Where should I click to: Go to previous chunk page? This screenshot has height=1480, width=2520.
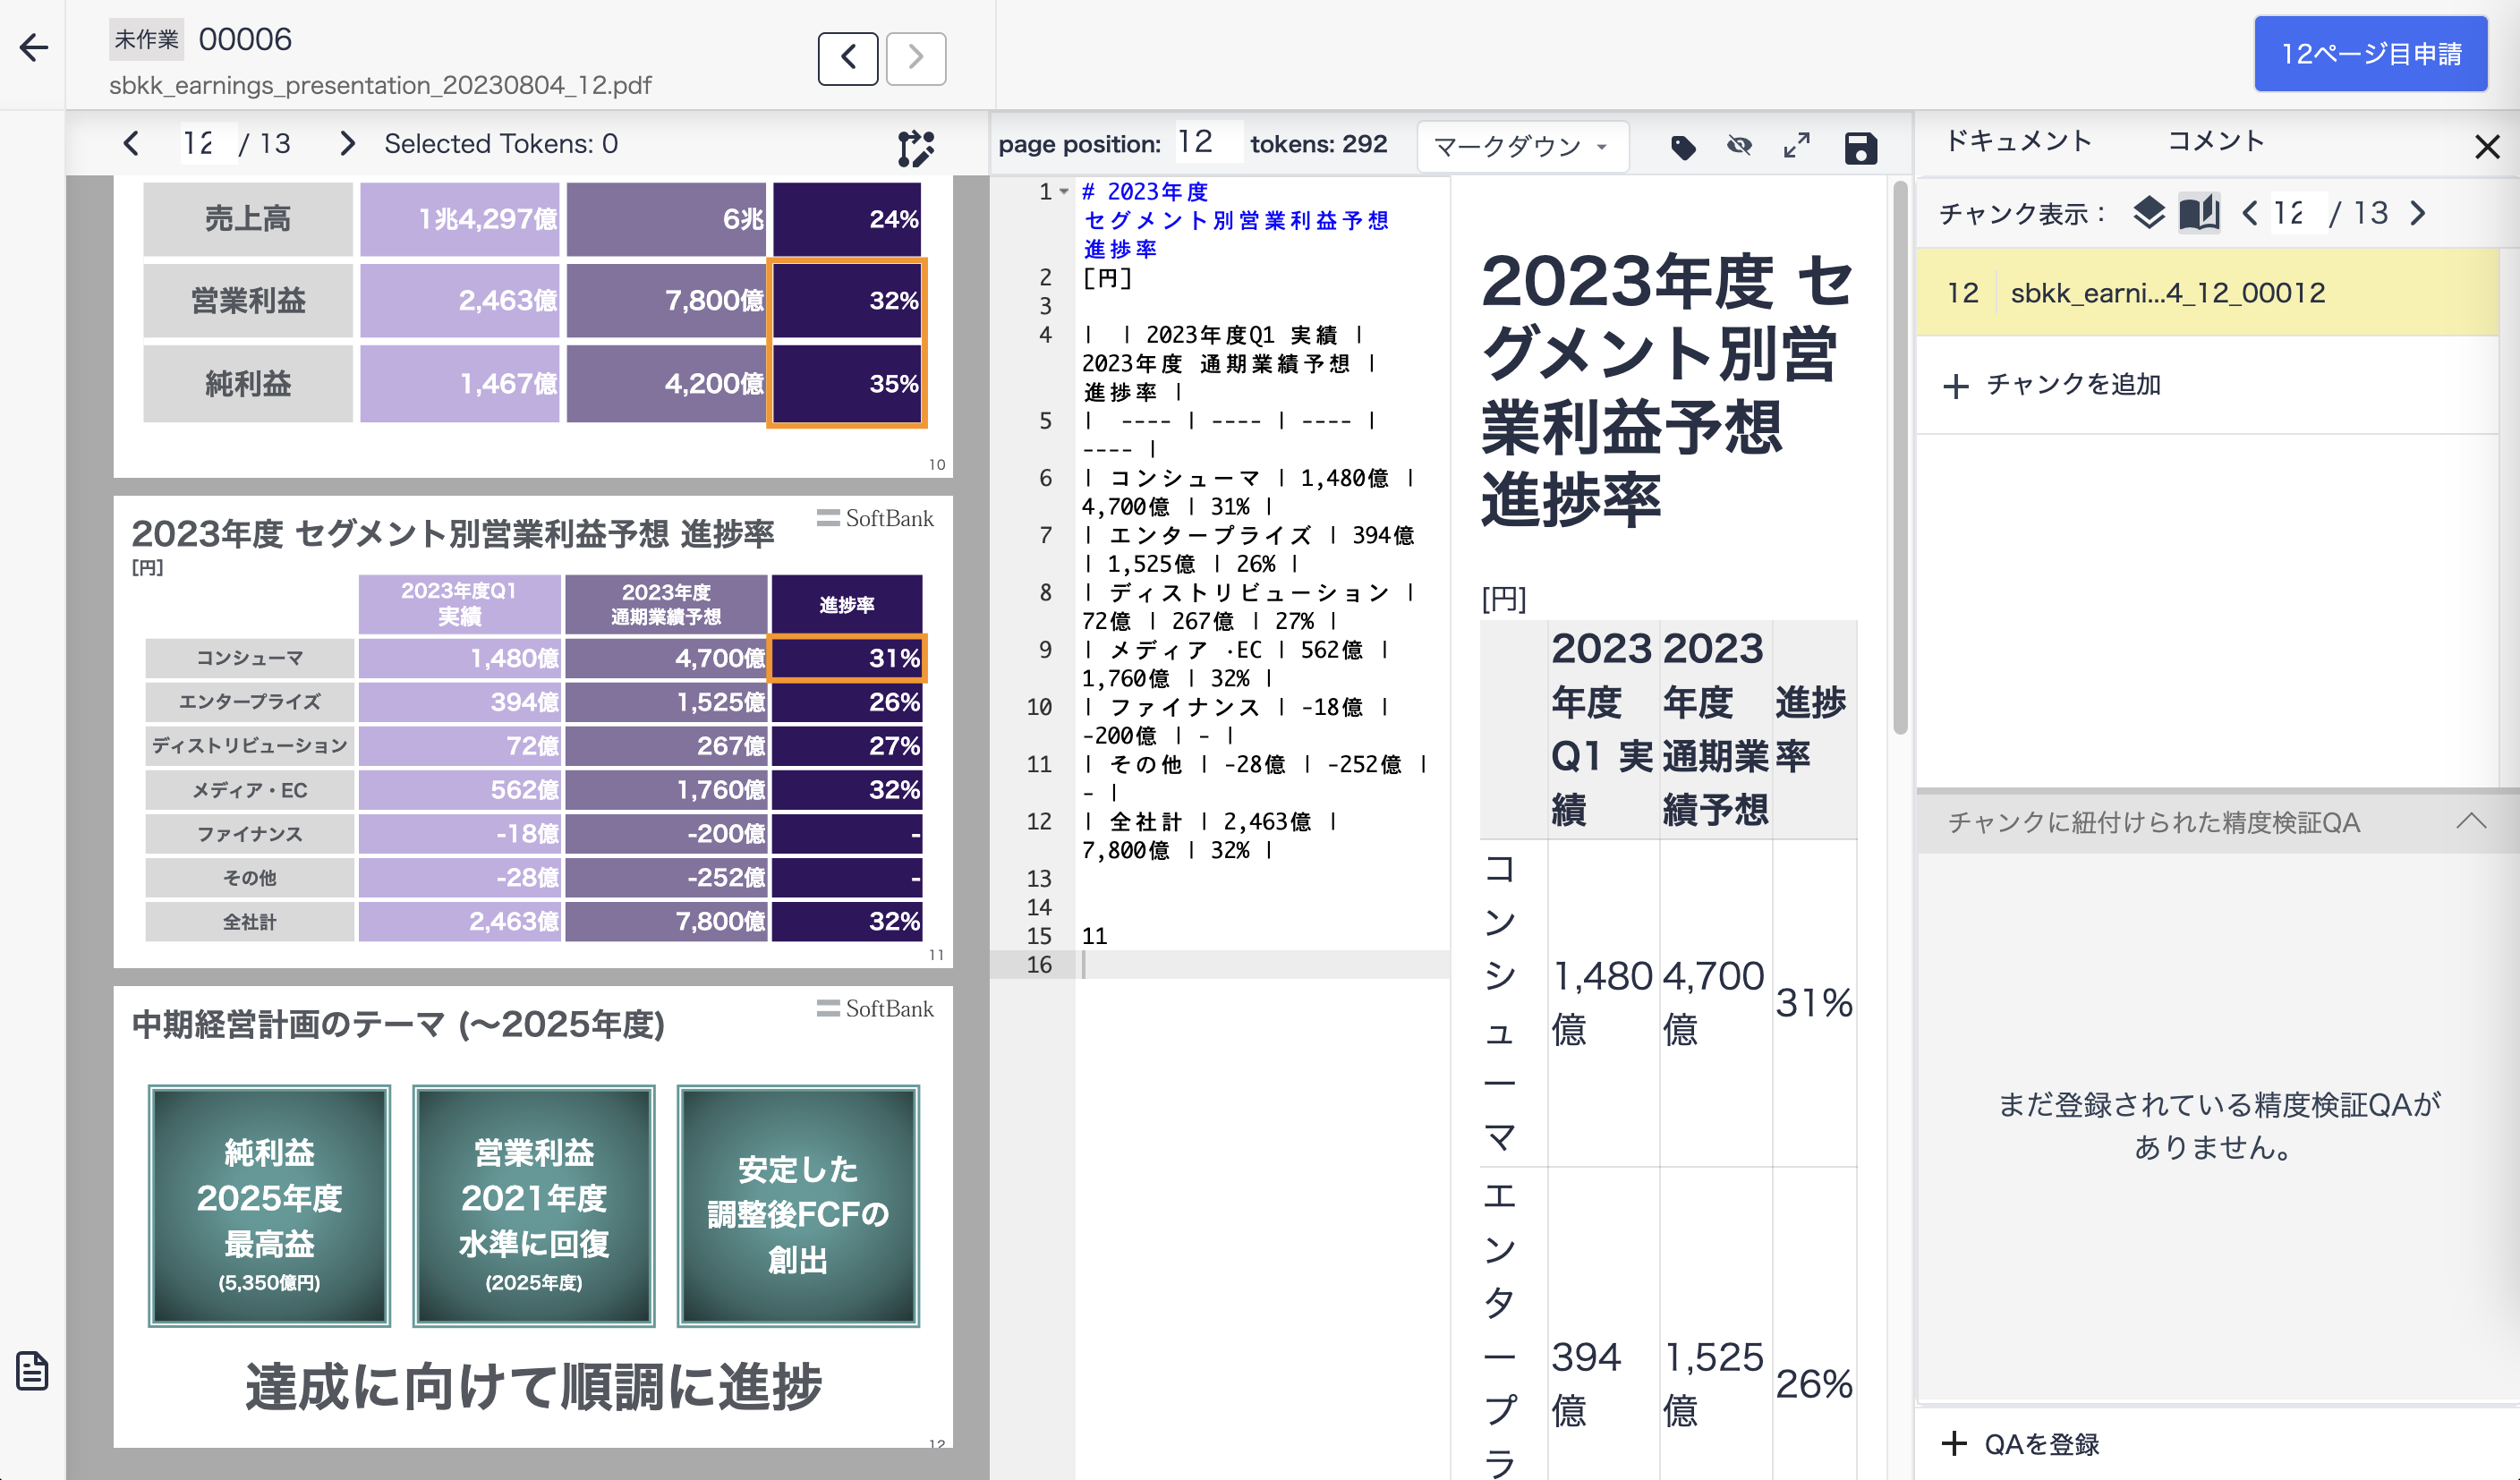[2249, 213]
